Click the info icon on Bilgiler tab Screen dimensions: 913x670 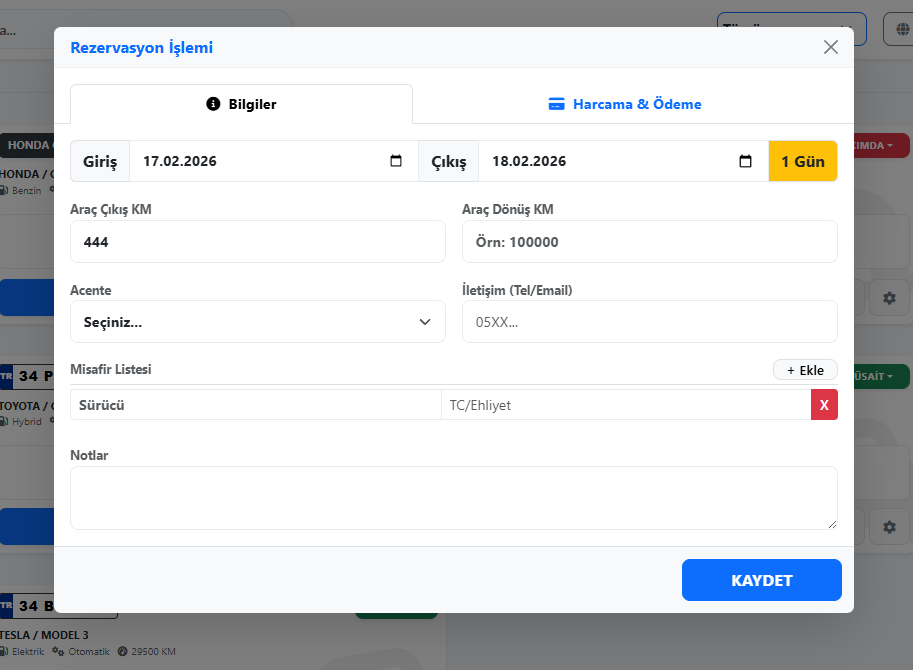pos(213,104)
